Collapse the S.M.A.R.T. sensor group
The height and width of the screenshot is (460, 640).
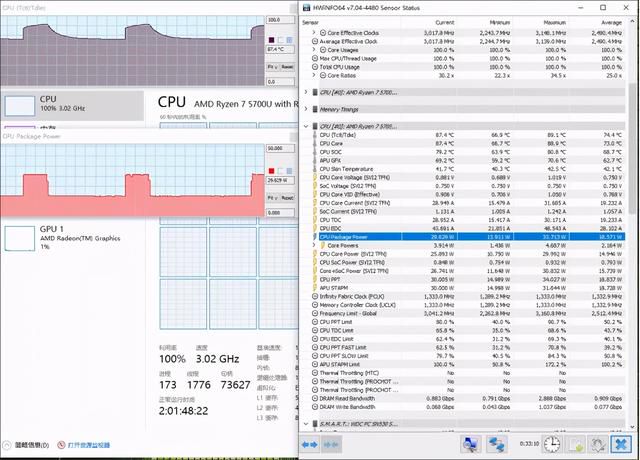(306, 424)
